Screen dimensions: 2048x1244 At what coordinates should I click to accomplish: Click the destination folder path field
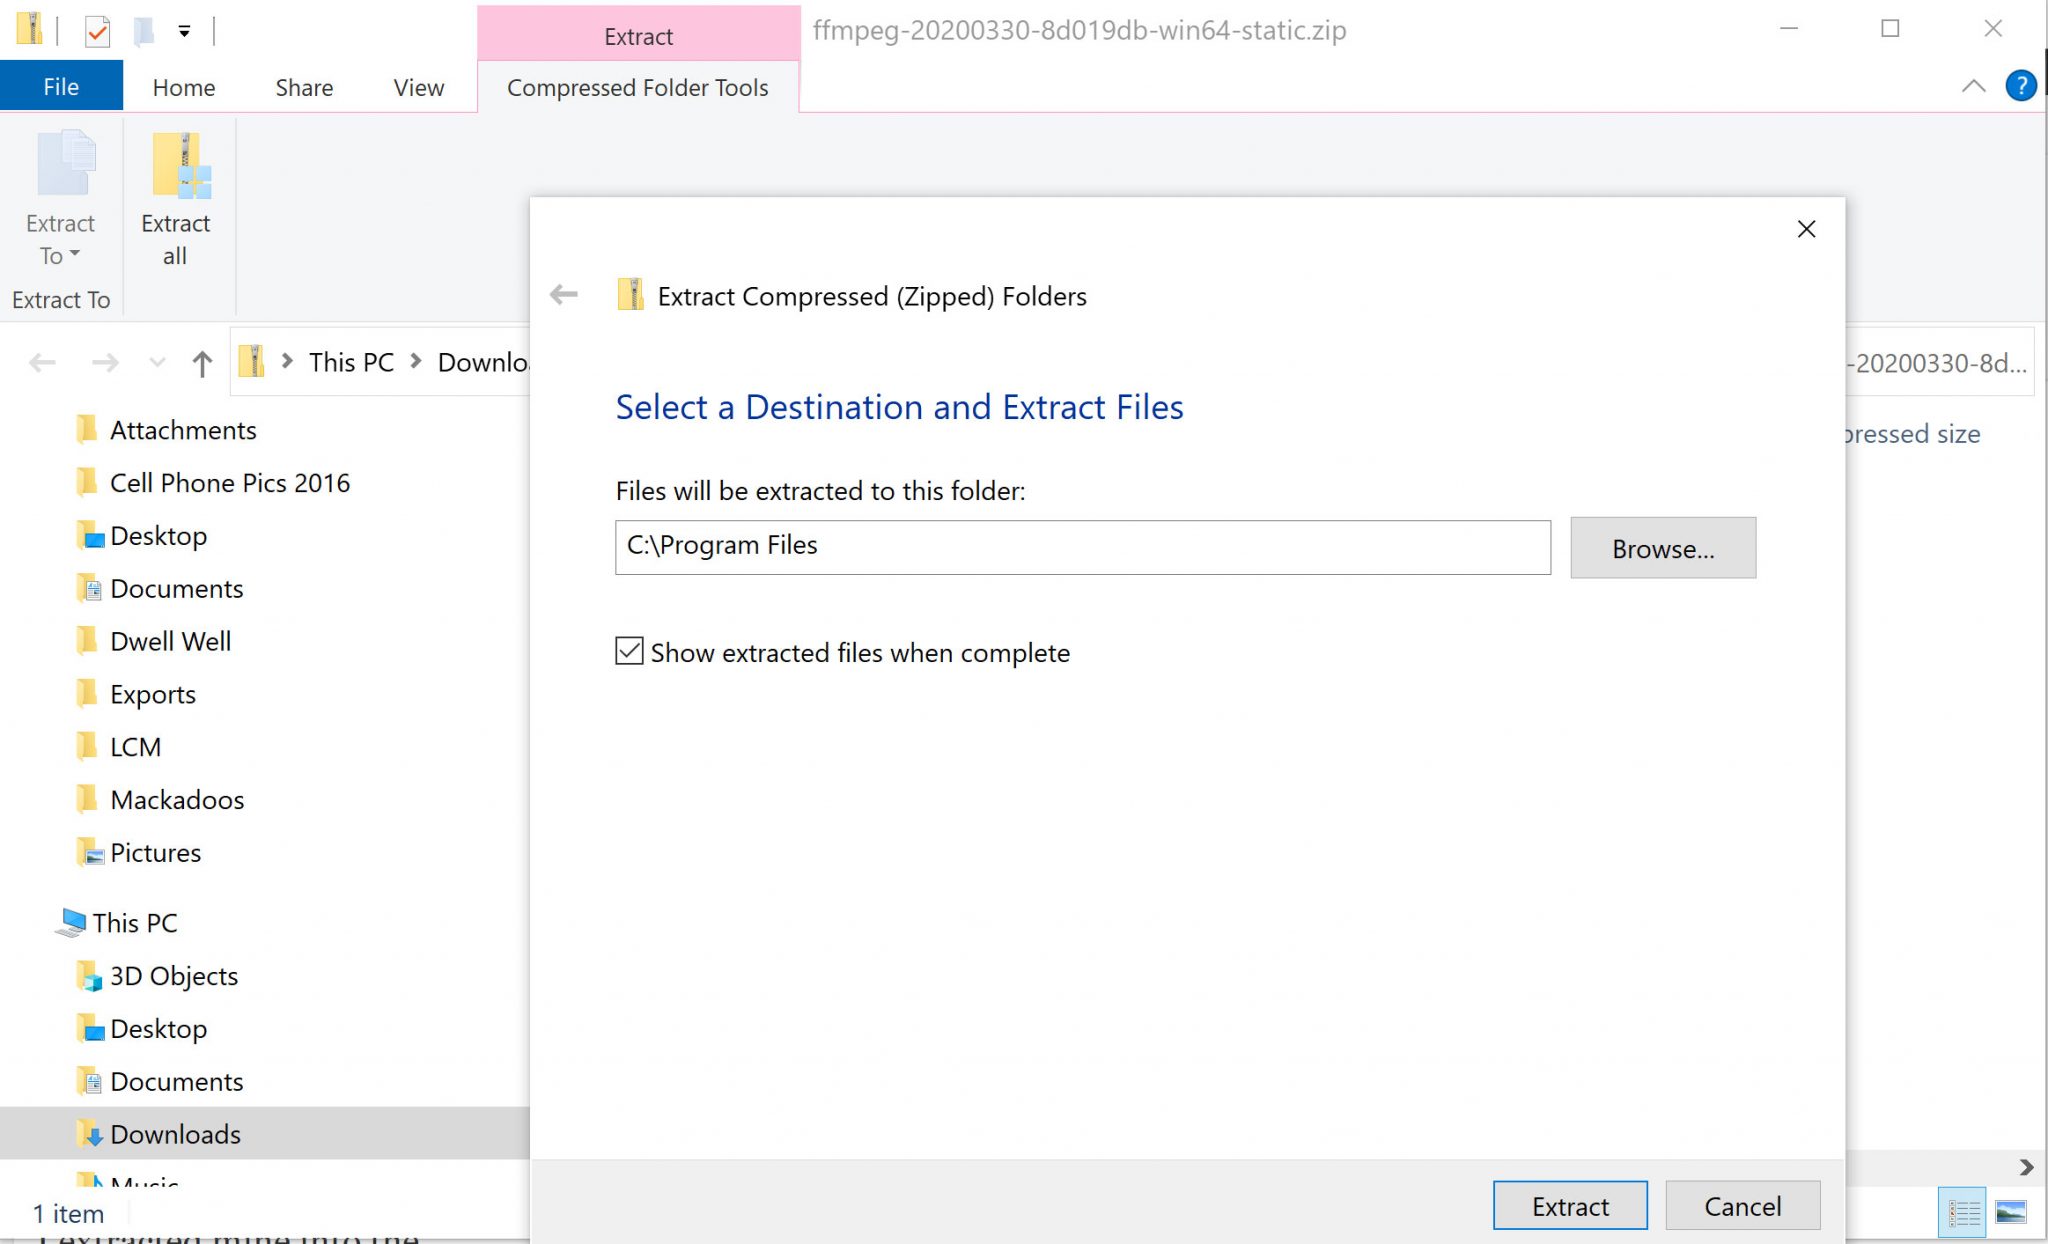(1082, 546)
